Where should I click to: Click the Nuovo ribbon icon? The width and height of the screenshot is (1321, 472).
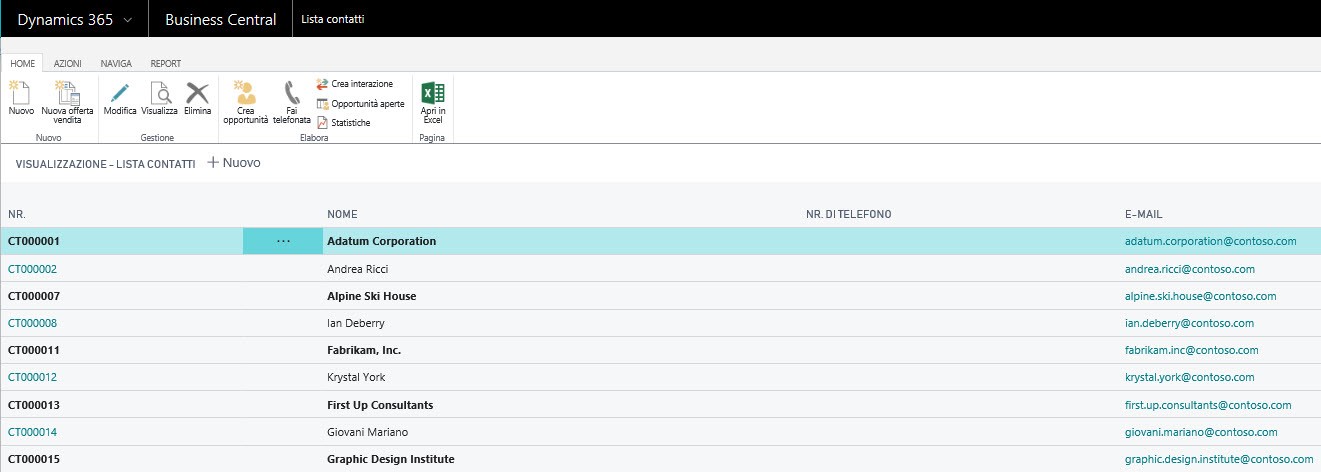pos(20,93)
